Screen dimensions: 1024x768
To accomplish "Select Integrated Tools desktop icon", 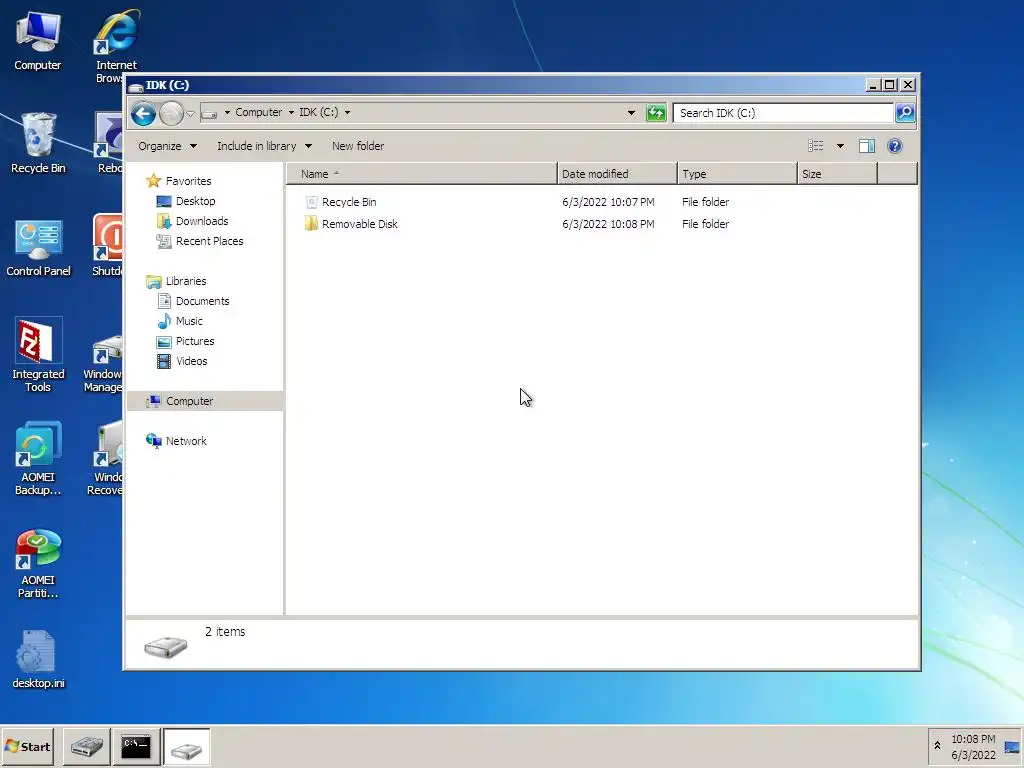I will [x=38, y=355].
